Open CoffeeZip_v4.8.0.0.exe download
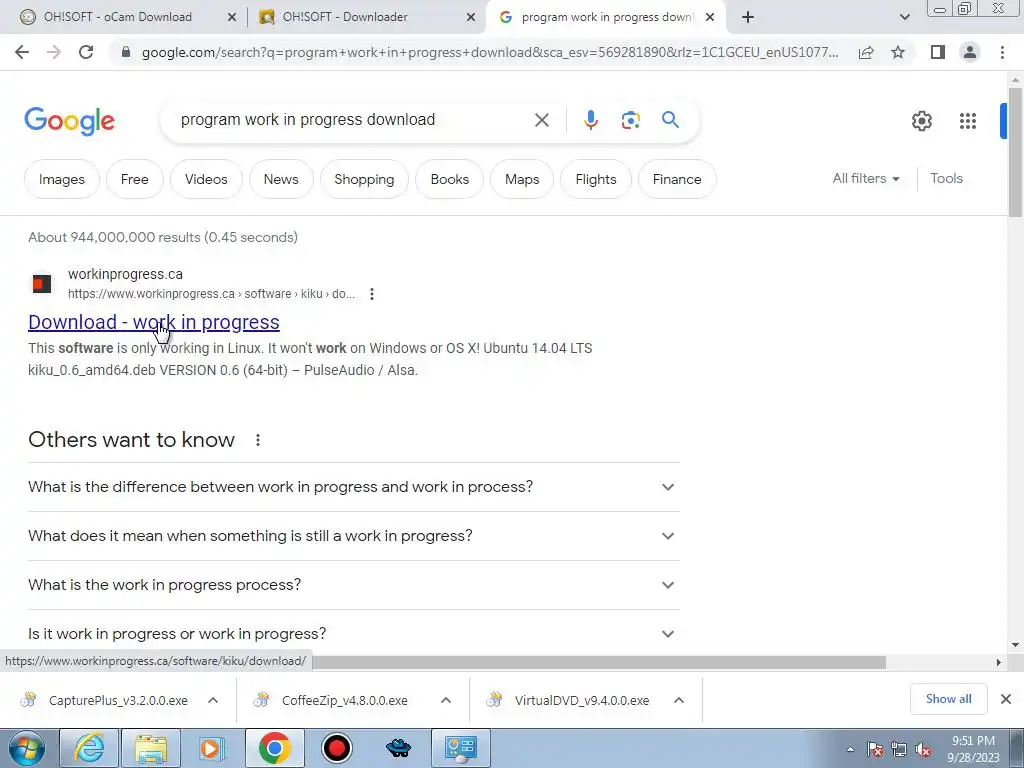Screen dimensions: 1024x768 345,700
